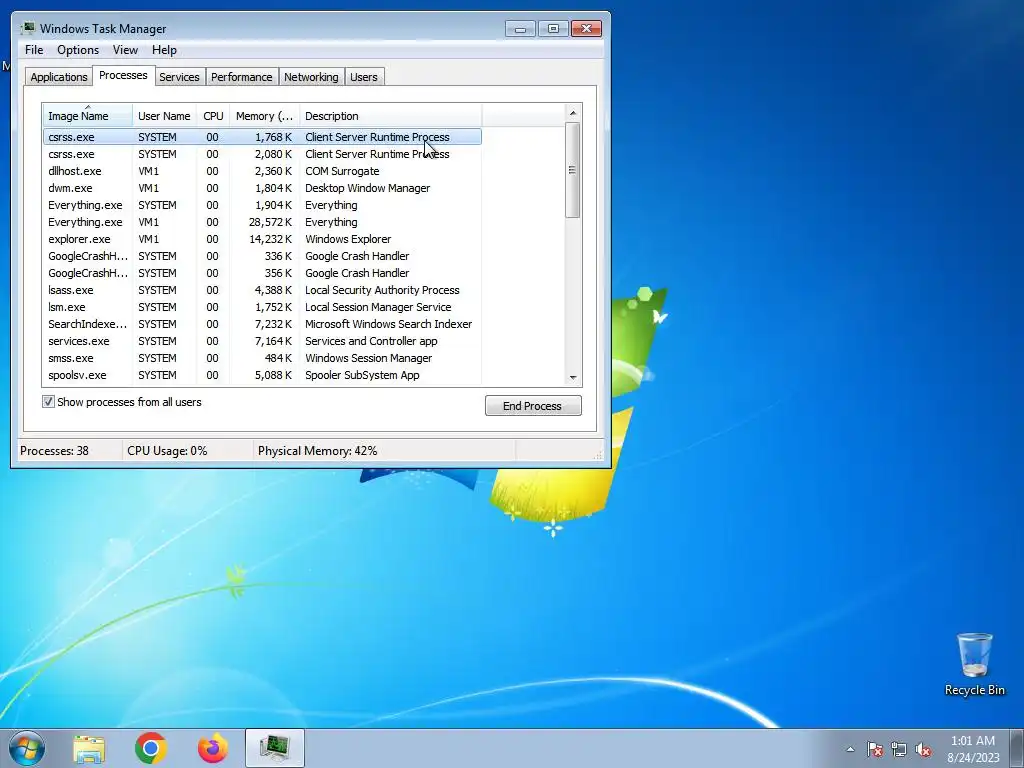Open the View menu
The image size is (1024, 768).
125,50
